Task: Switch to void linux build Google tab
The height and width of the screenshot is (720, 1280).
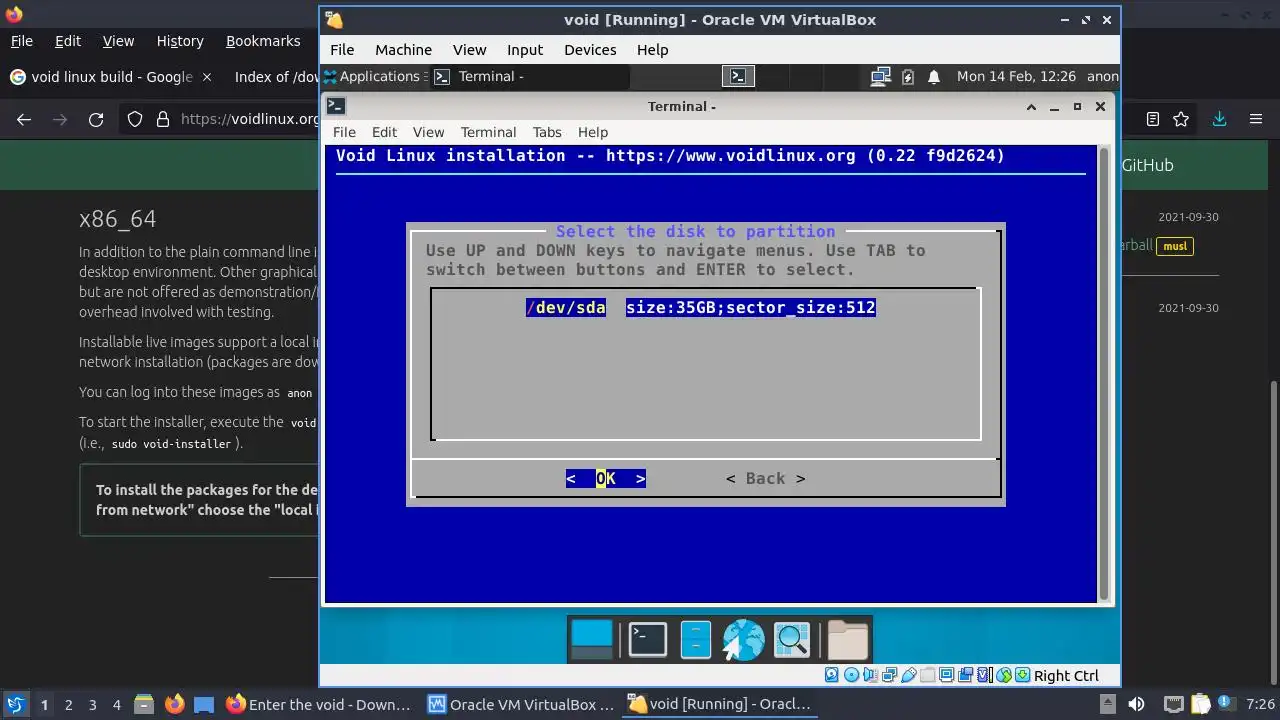Action: 110,77
